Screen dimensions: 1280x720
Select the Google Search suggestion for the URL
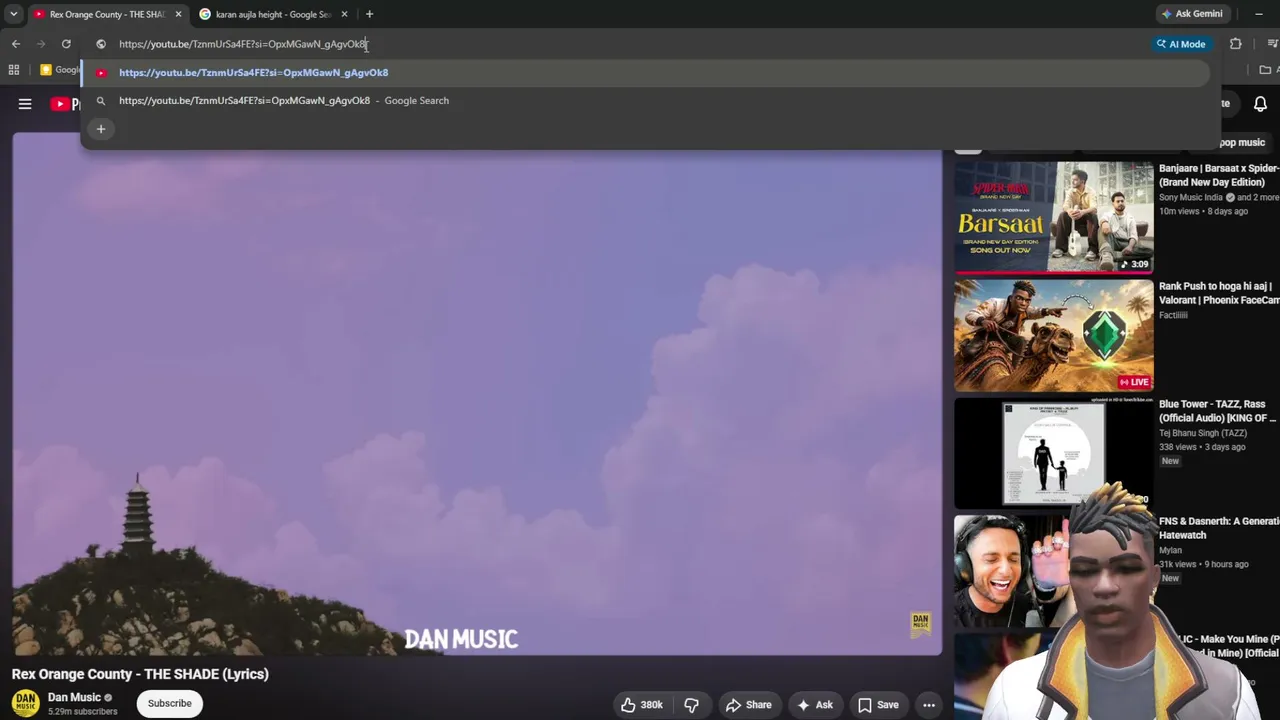[x=645, y=100]
